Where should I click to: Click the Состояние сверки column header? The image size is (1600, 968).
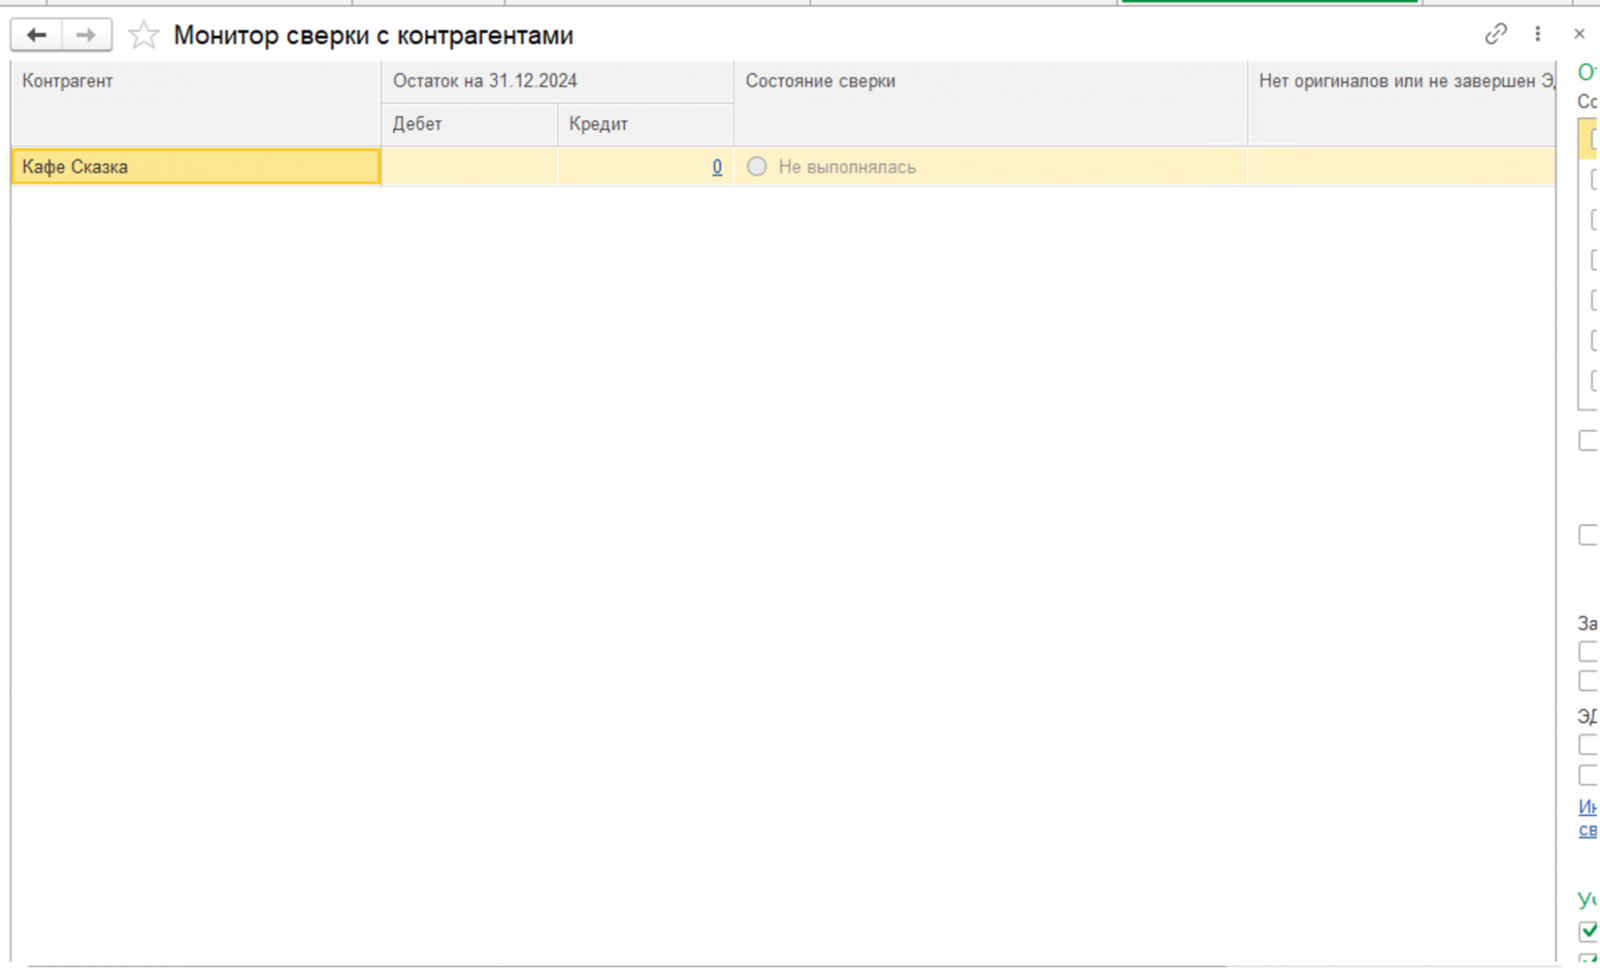(x=991, y=103)
